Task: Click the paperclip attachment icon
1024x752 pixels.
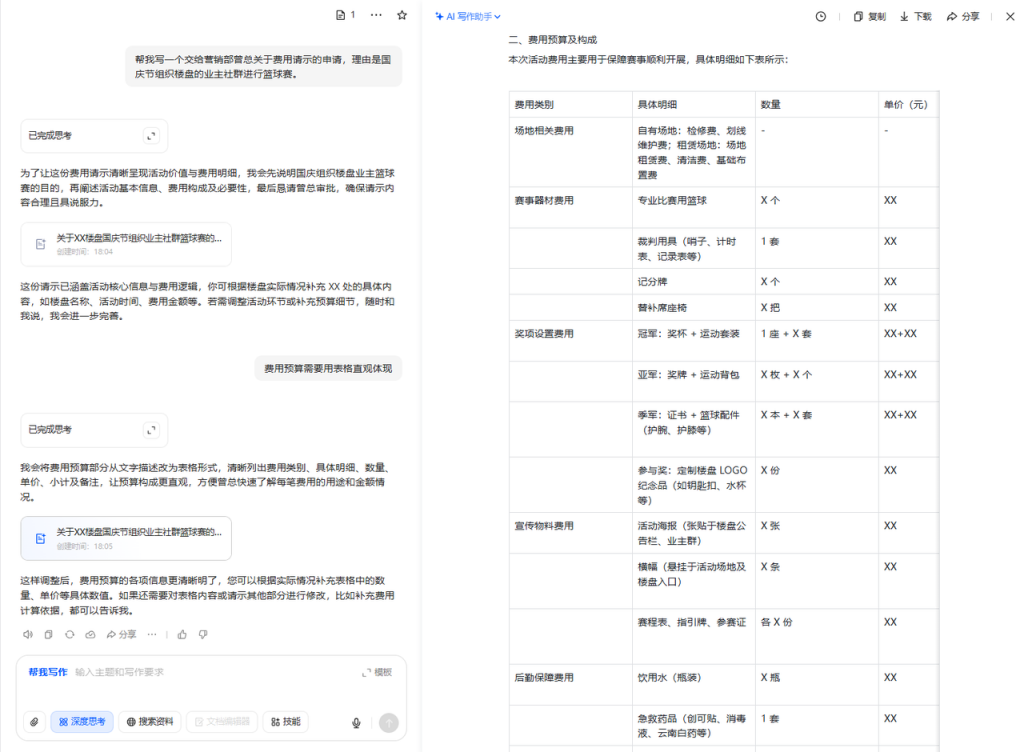Action: tap(34, 722)
